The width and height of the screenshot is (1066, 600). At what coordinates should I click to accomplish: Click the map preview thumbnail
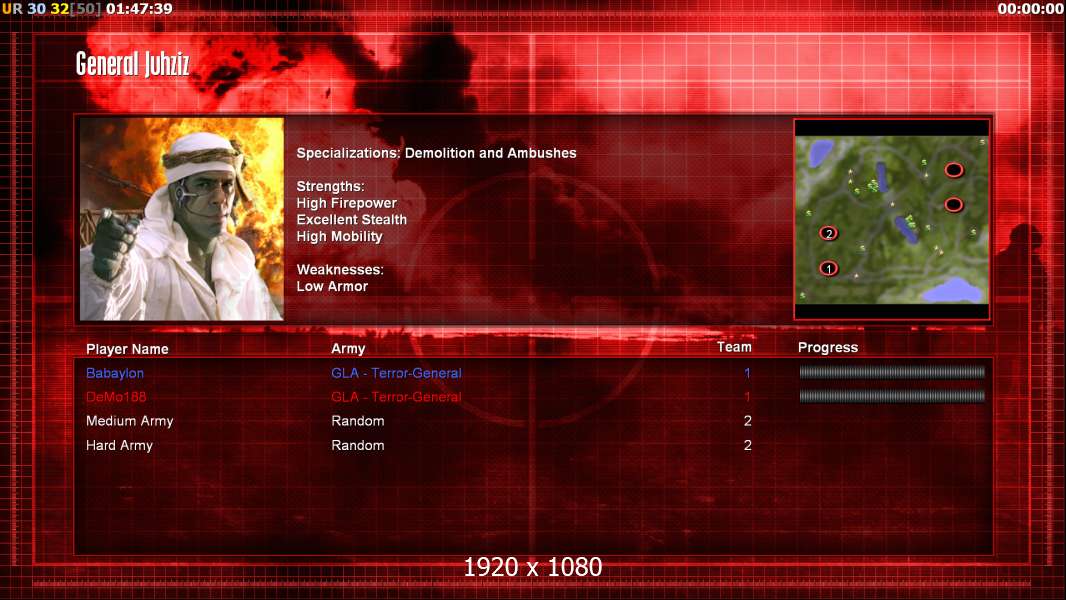tap(892, 219)
